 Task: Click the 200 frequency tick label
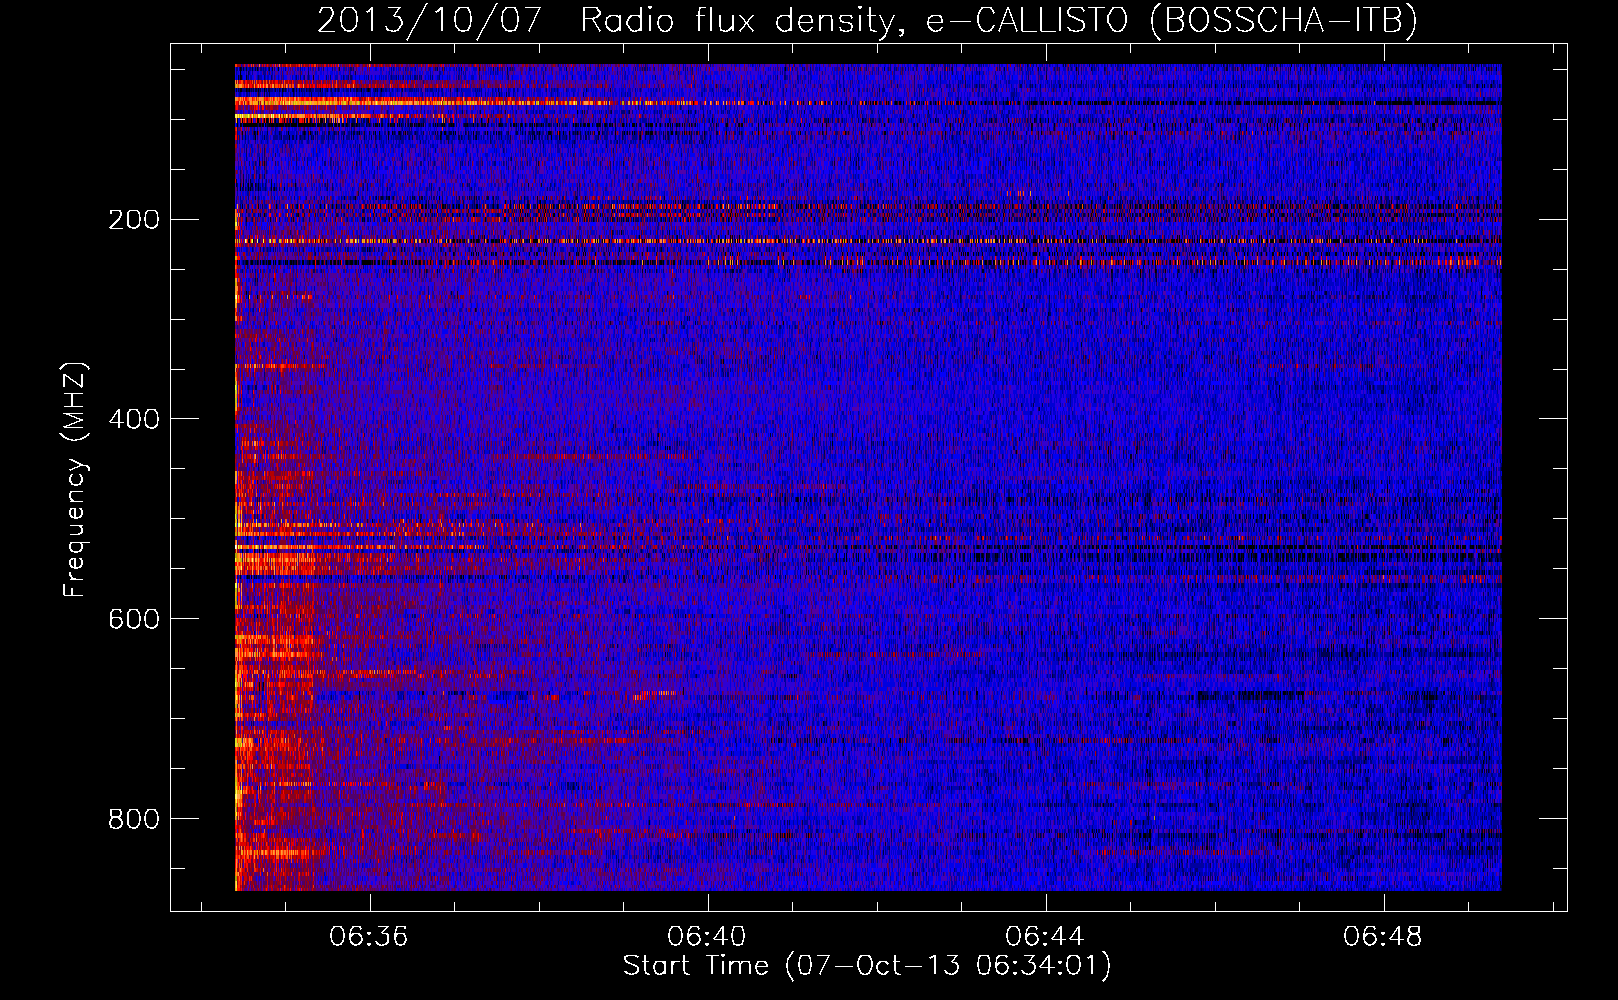[134, 220]
